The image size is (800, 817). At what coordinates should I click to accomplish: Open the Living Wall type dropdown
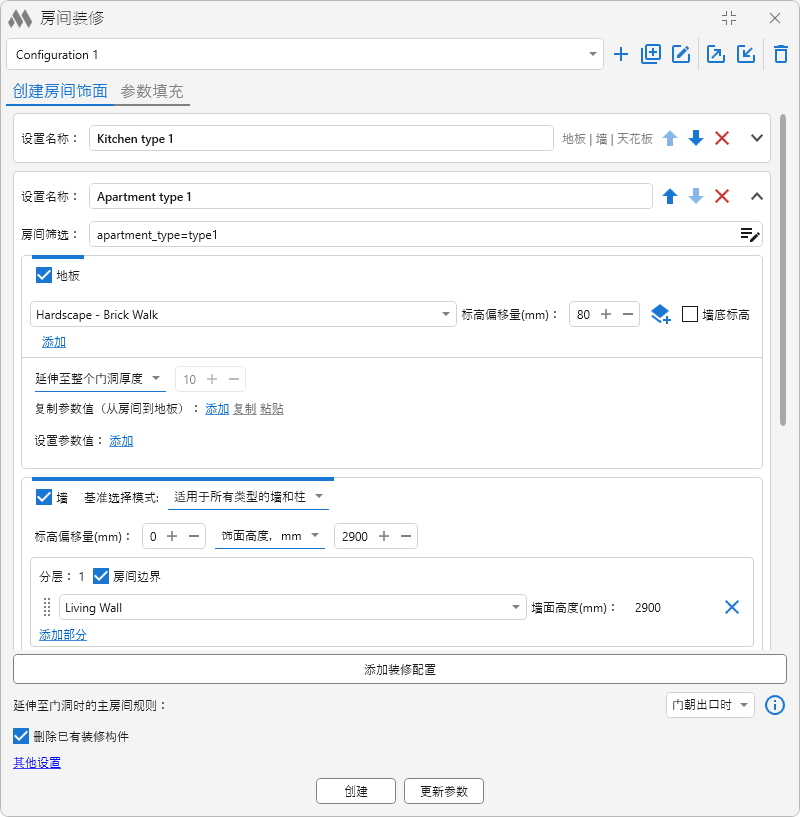click(x=292, y=608)
